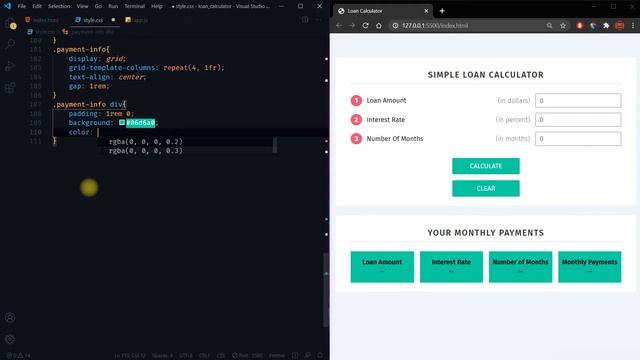
Task: Click the unsaved dot on style.css tab
Action: (113, 20)
